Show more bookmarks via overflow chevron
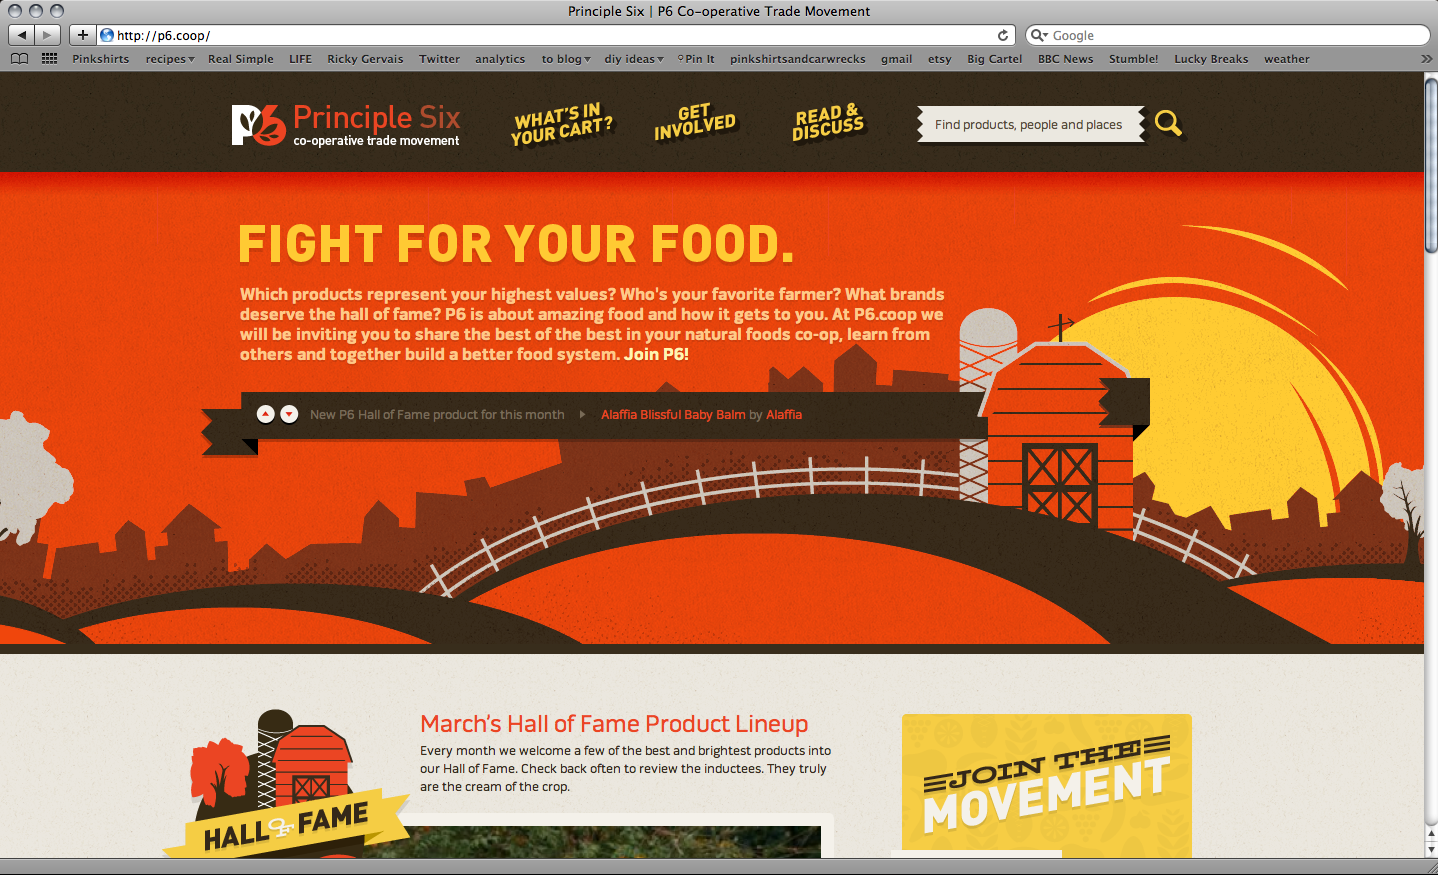 coord(1426,59)
